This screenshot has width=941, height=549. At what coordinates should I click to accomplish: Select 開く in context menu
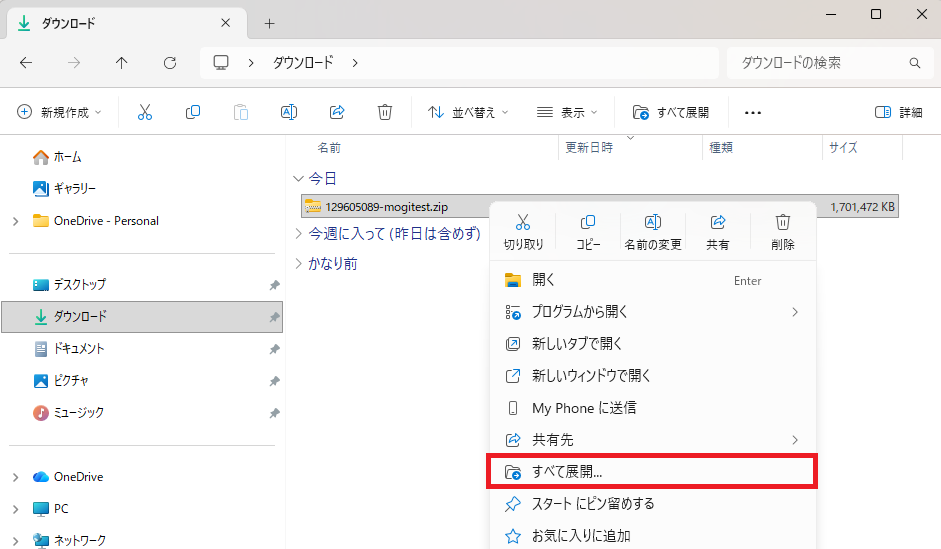point(653,280)
